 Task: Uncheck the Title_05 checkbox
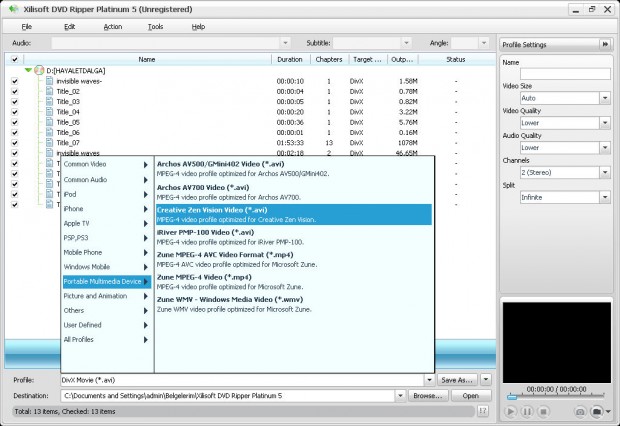15,122
